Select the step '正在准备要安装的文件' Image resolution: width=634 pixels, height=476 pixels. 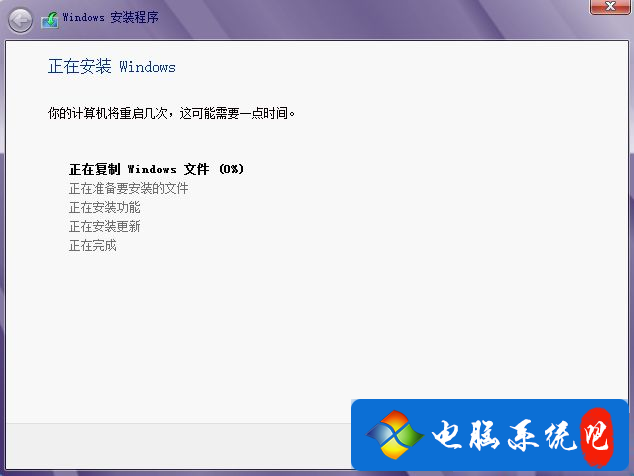pyautogui.click(x=129, y=188)
